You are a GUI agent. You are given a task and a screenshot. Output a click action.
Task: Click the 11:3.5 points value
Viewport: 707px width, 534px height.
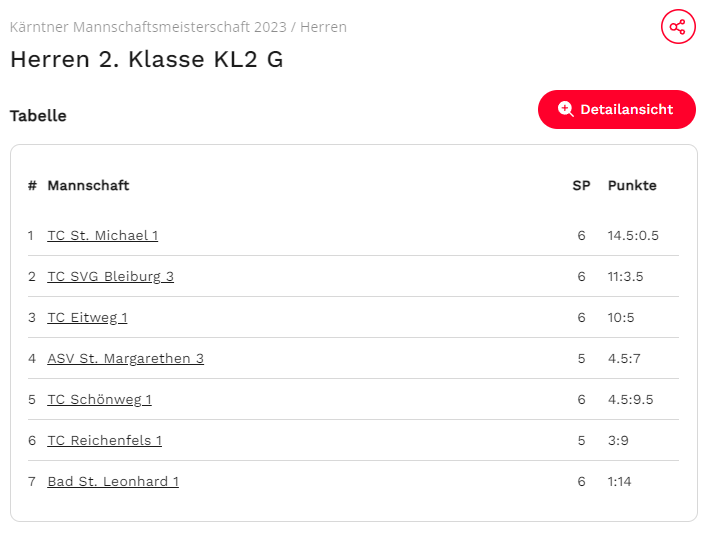click(x=625, y=276)
